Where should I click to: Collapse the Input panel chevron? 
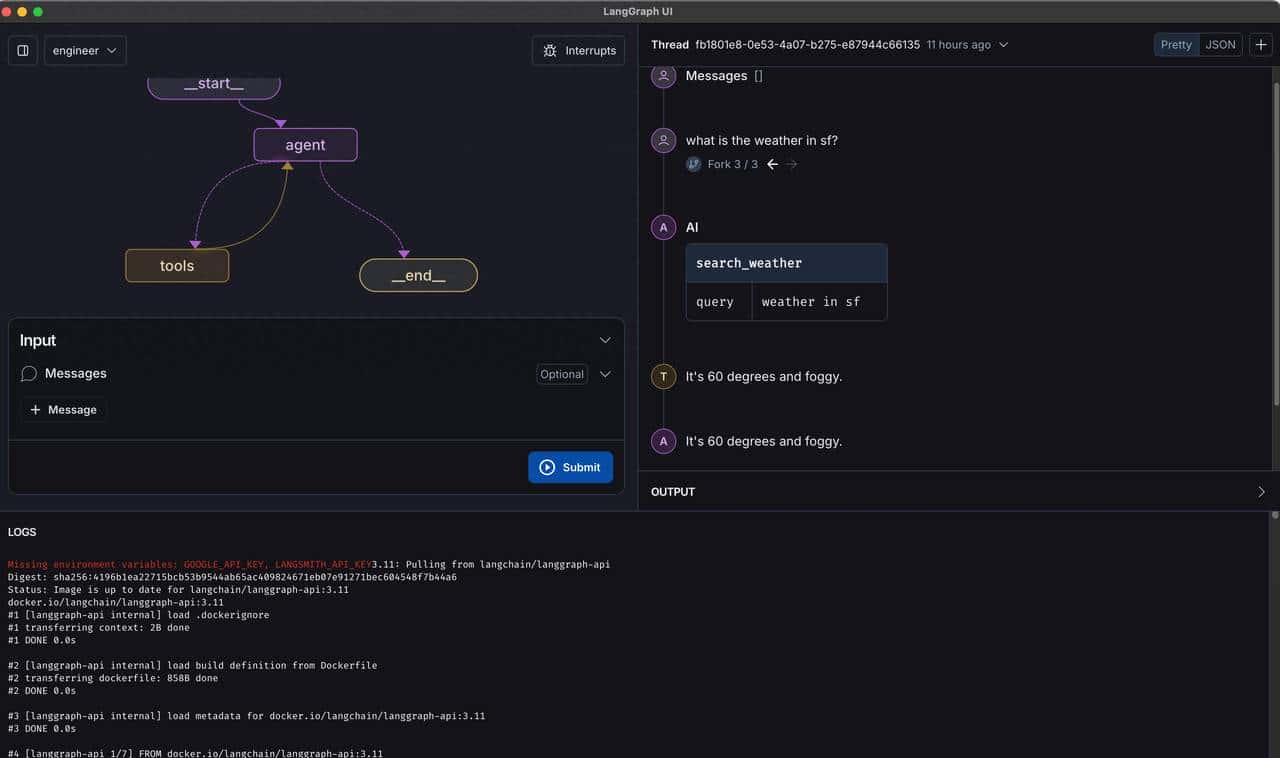point(605,340)
